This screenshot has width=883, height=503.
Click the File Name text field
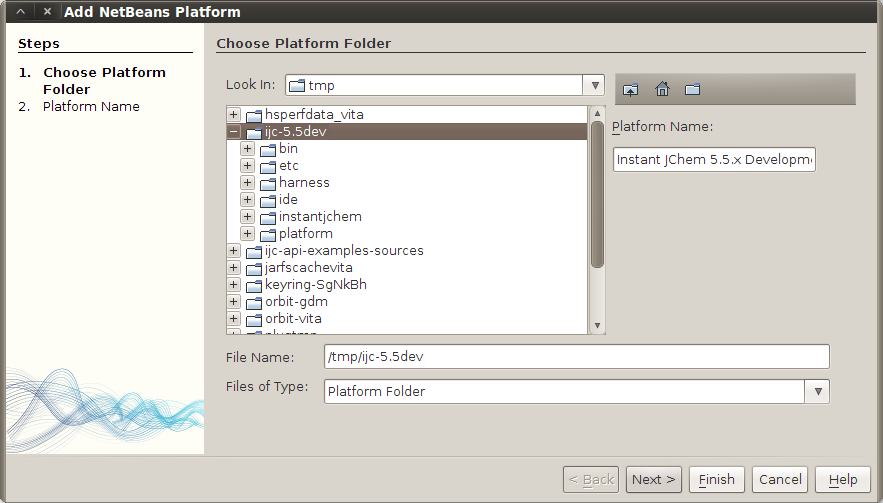(x=577, y=357)
